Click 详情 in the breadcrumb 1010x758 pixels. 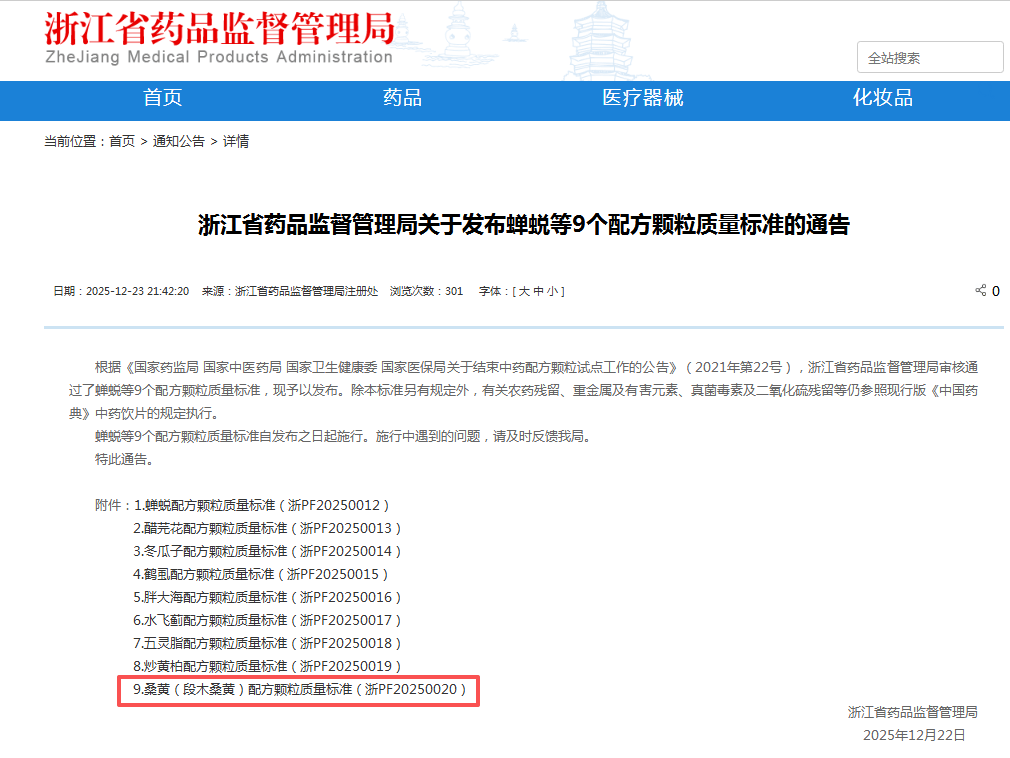point(236,141)
